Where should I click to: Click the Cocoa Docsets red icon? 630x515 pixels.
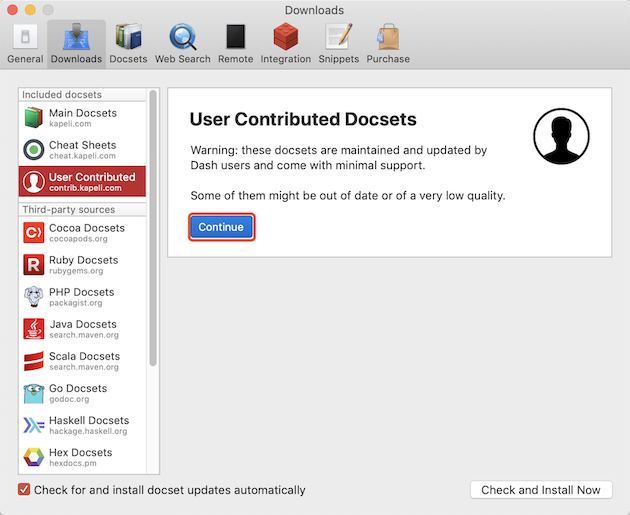(x=34, y=233)
